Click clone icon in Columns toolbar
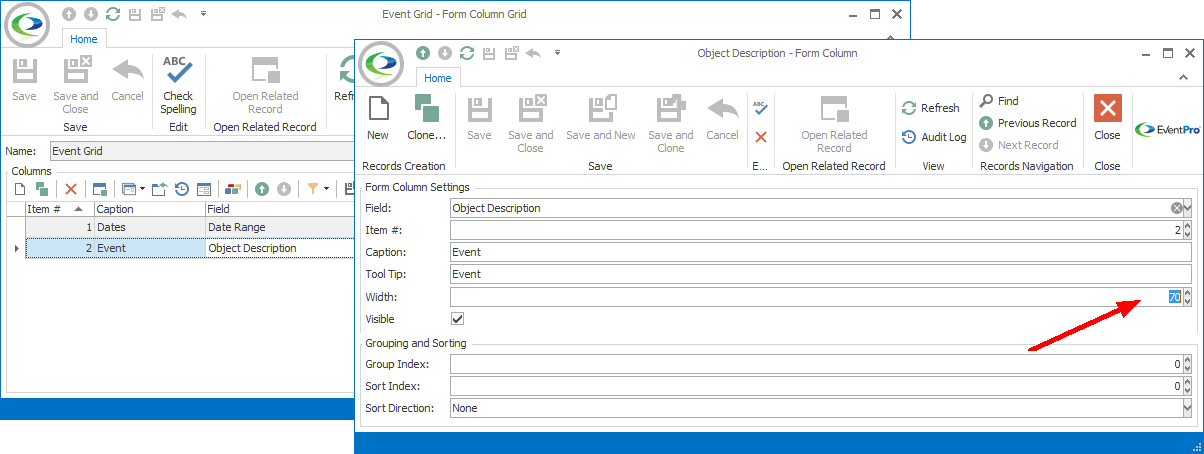This screenshot has width=1204, height=454. point(41,188)
